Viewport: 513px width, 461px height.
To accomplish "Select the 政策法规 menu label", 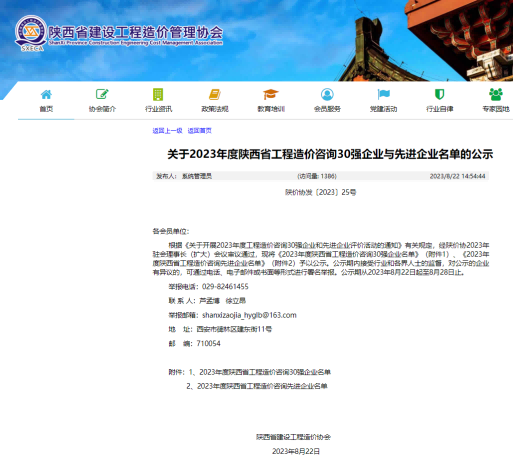I will pyautogui.click(x=215, y=109).
